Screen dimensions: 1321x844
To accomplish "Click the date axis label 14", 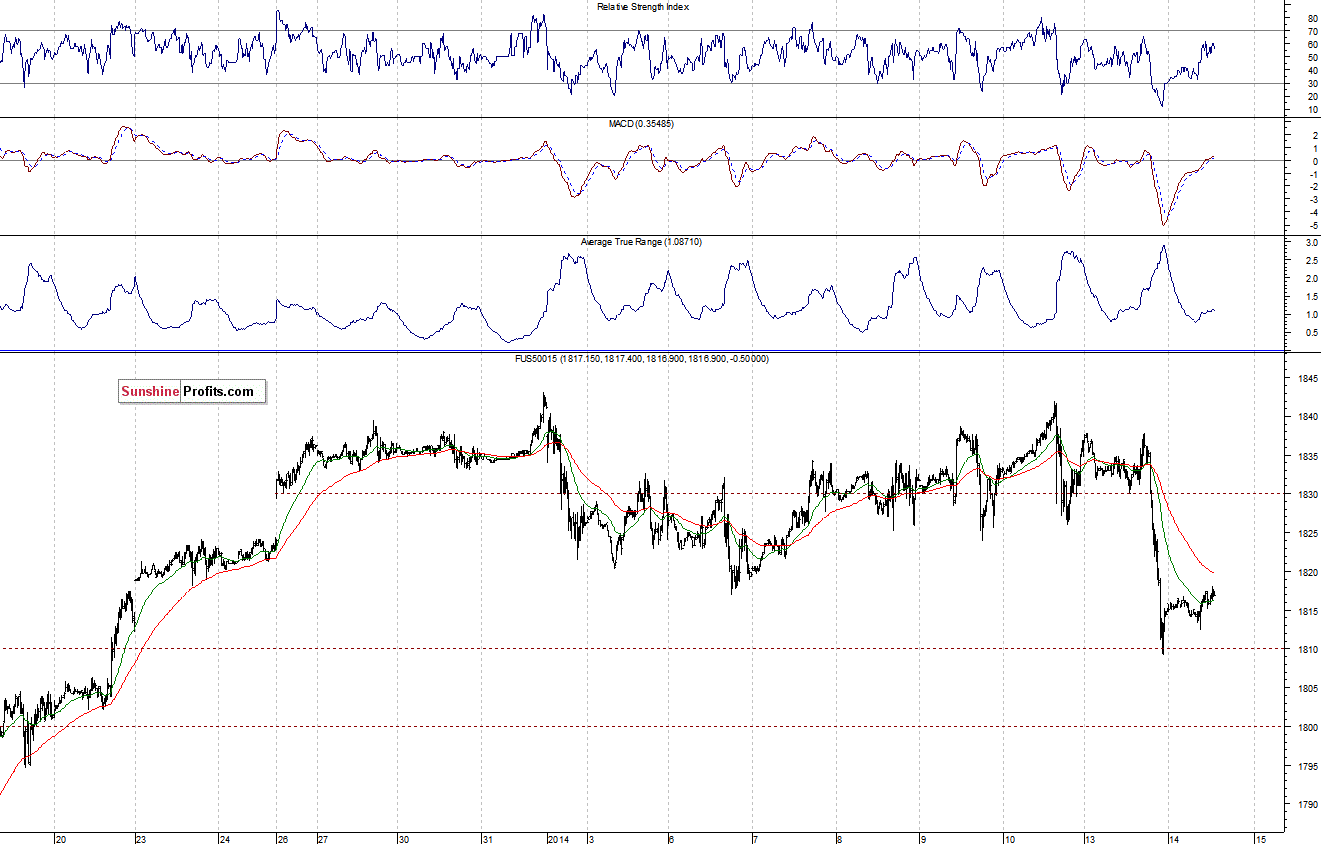I will 1175,839.
